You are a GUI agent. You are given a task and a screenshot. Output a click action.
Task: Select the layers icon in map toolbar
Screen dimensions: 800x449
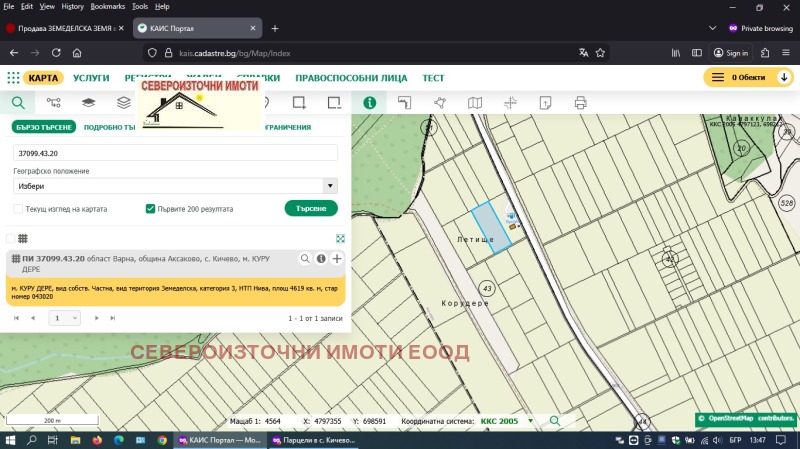coord(88,102)
